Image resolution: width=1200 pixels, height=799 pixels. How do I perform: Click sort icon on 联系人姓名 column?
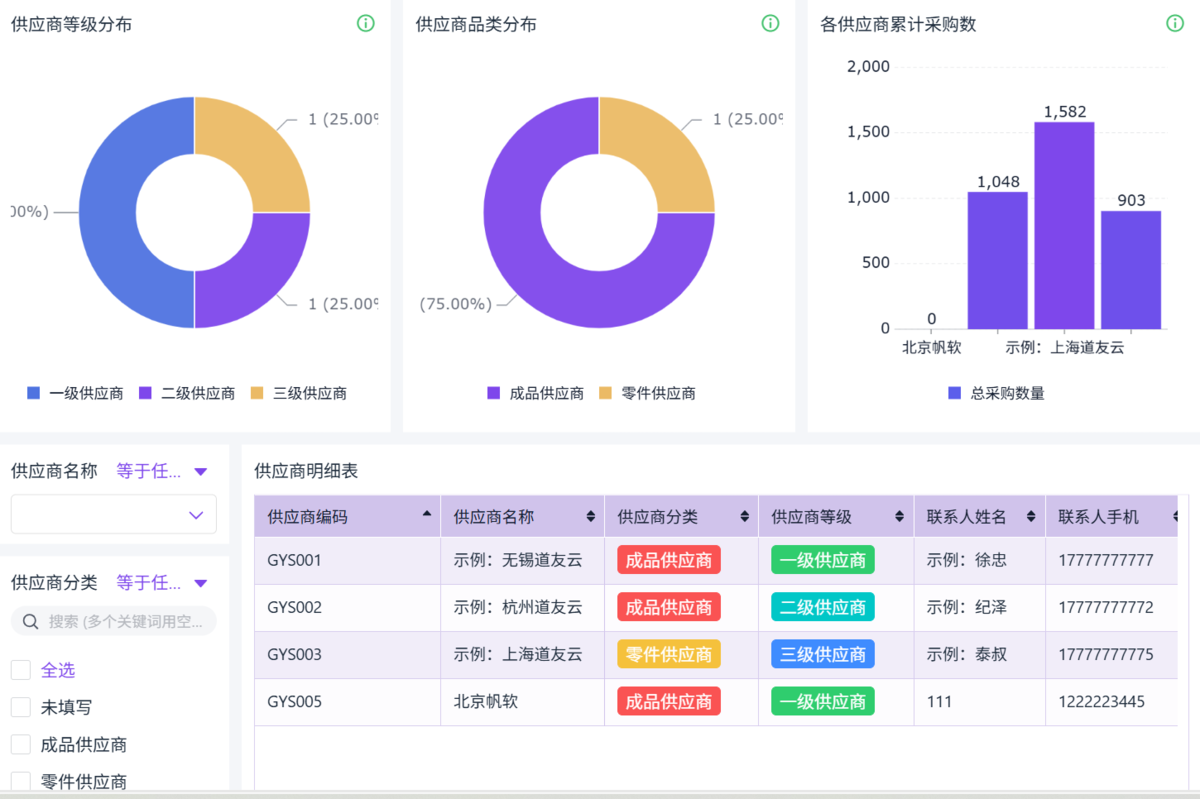tap(1031, 517)
